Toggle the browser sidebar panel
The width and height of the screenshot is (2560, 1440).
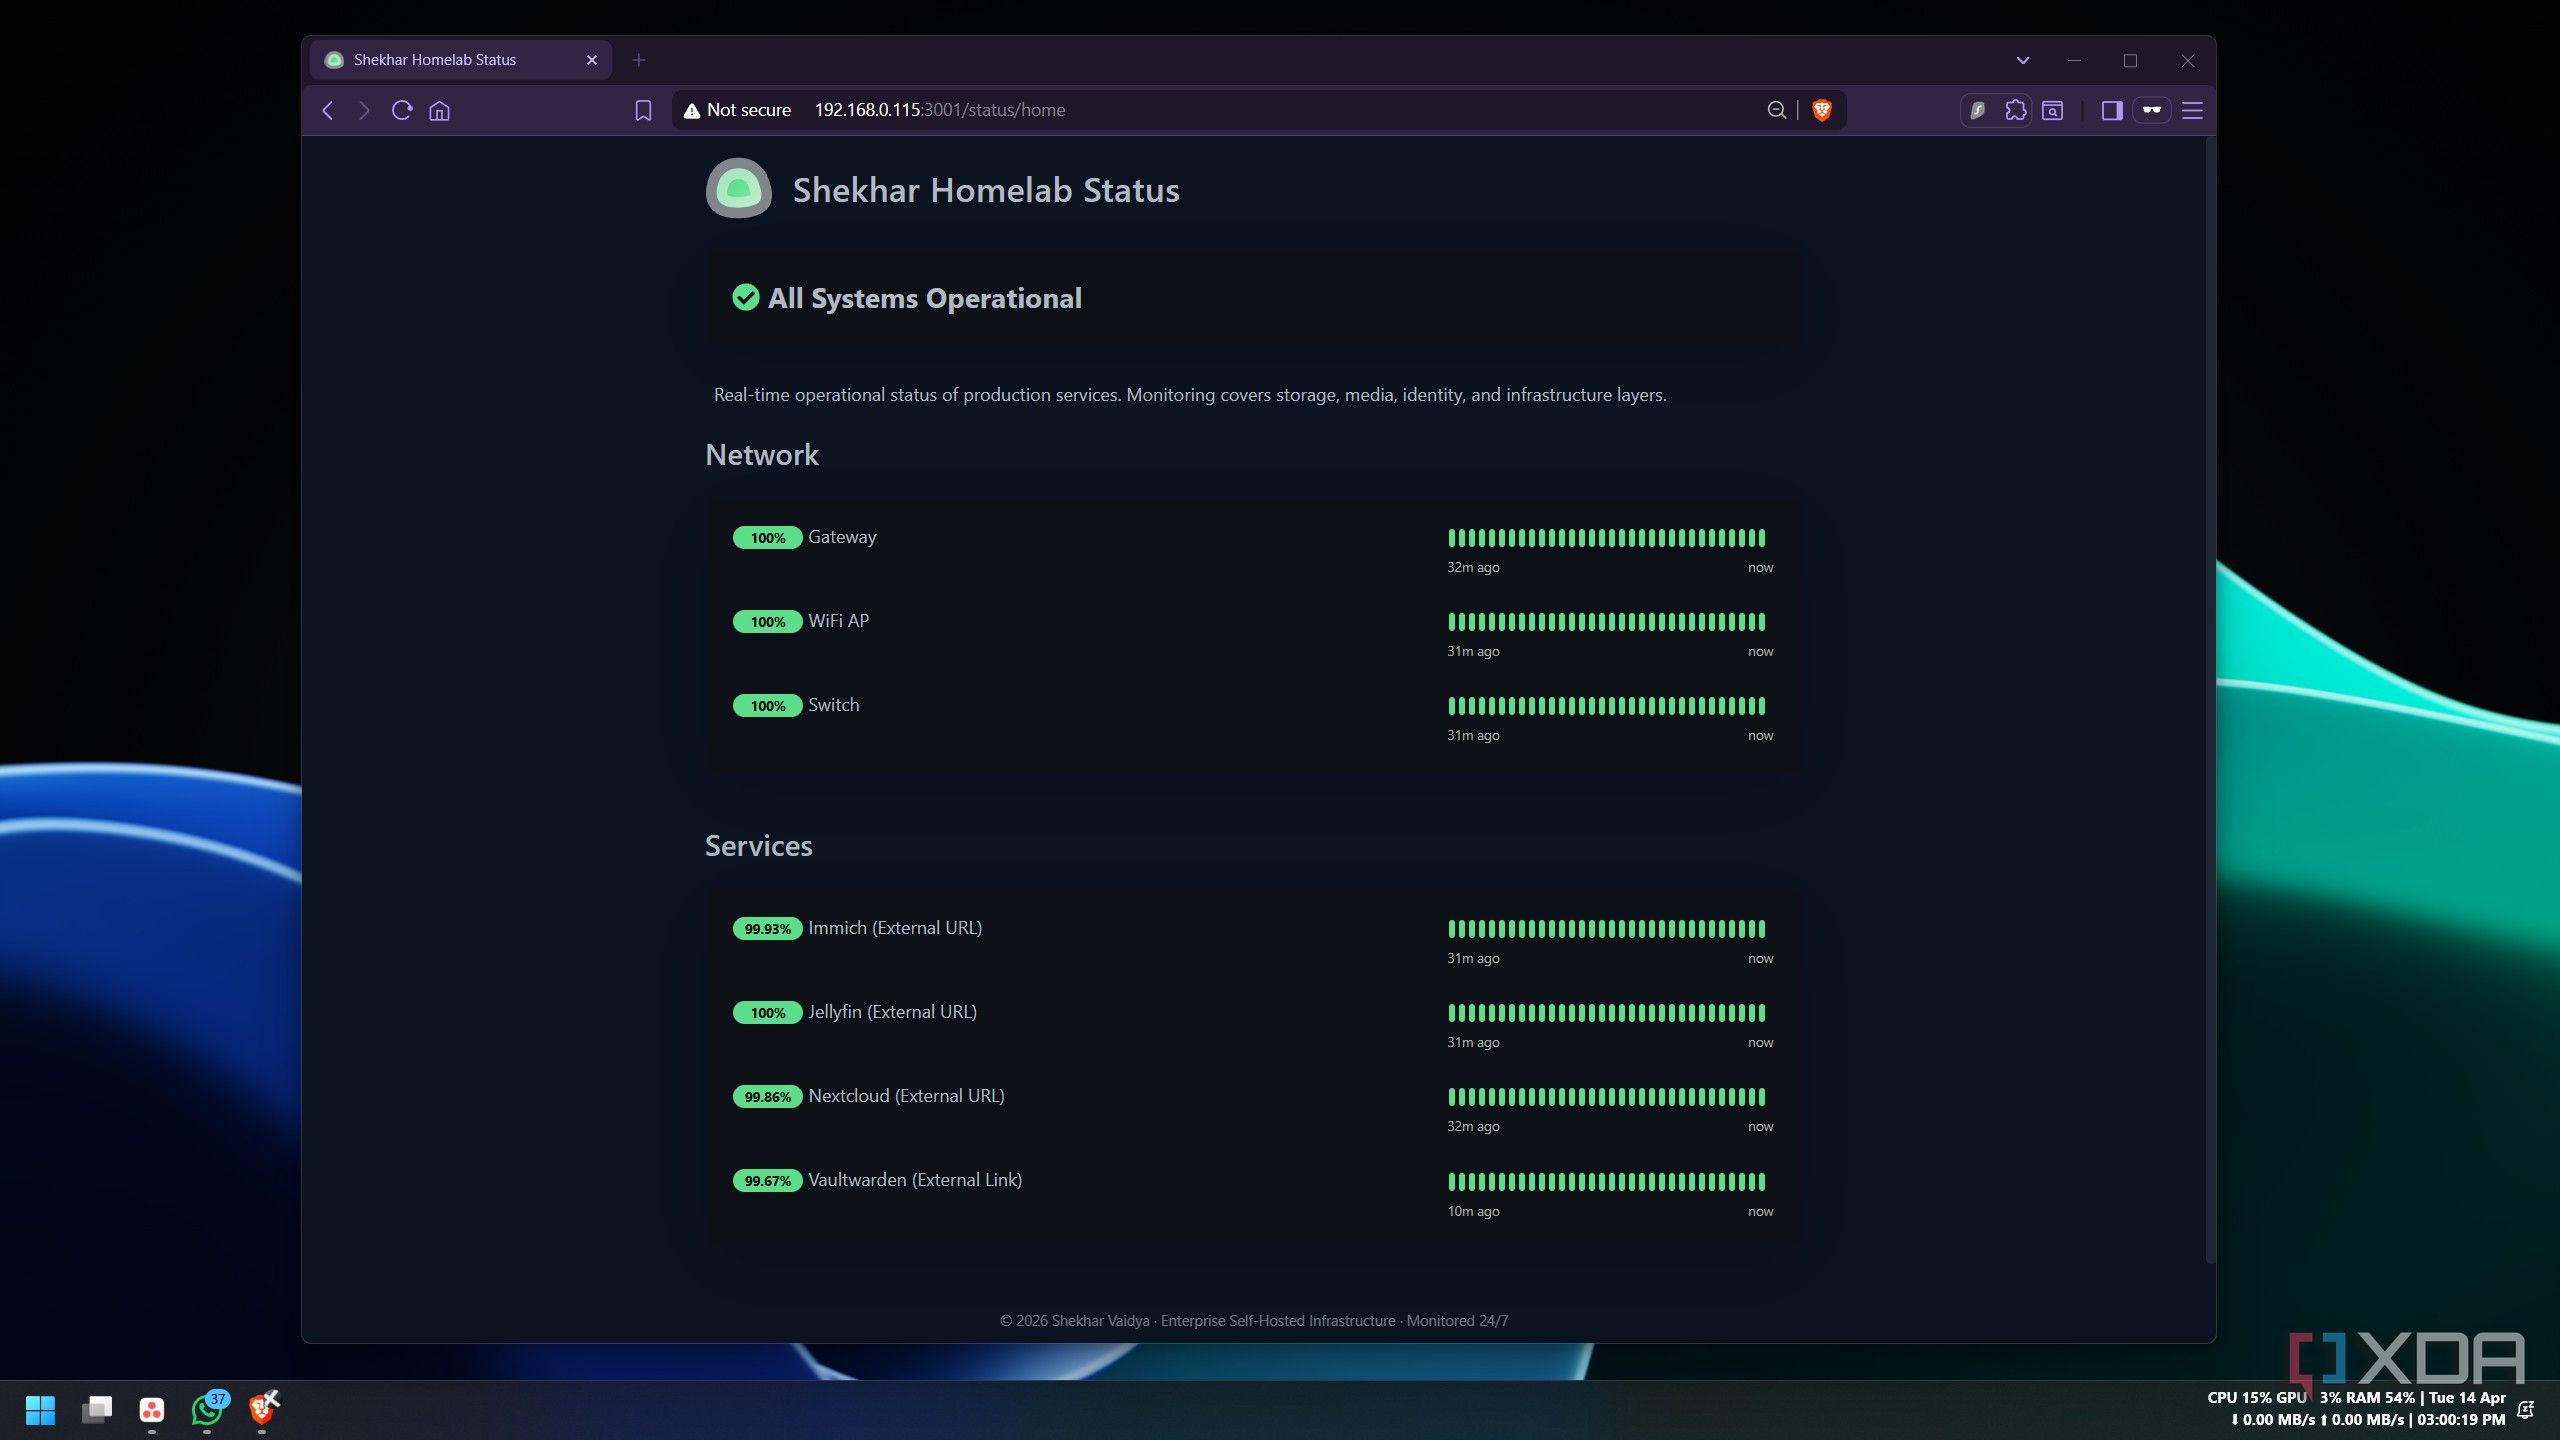pyautogui.click(x=2112, y=110)
